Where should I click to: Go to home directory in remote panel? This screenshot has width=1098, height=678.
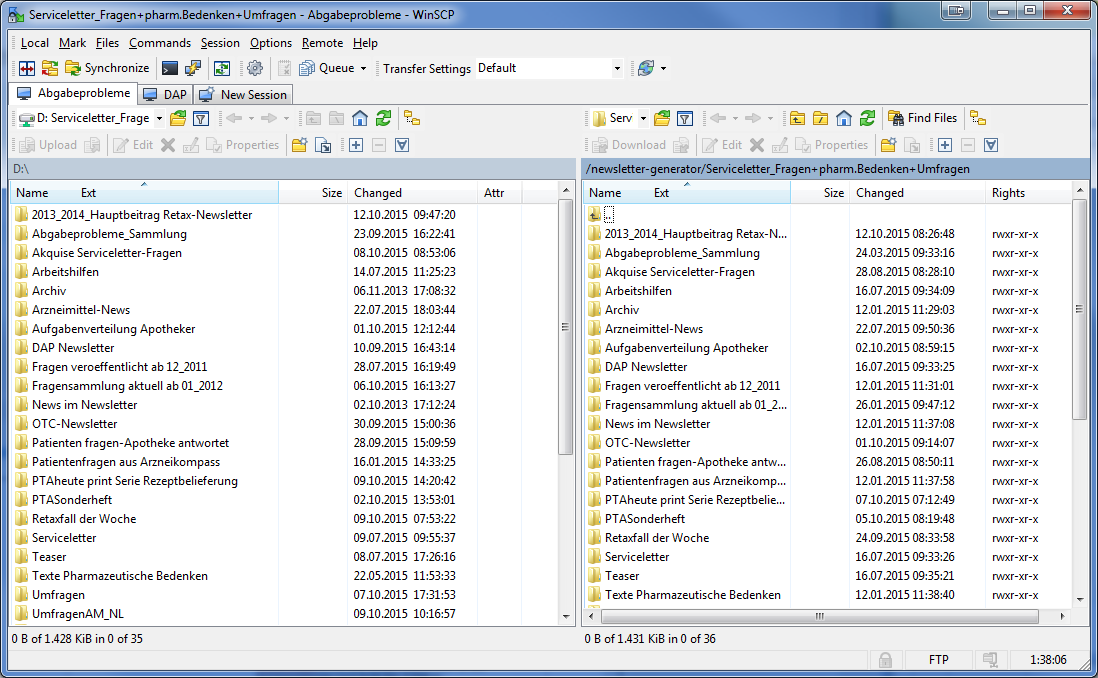pyautogui.click(x=844, y=118)
